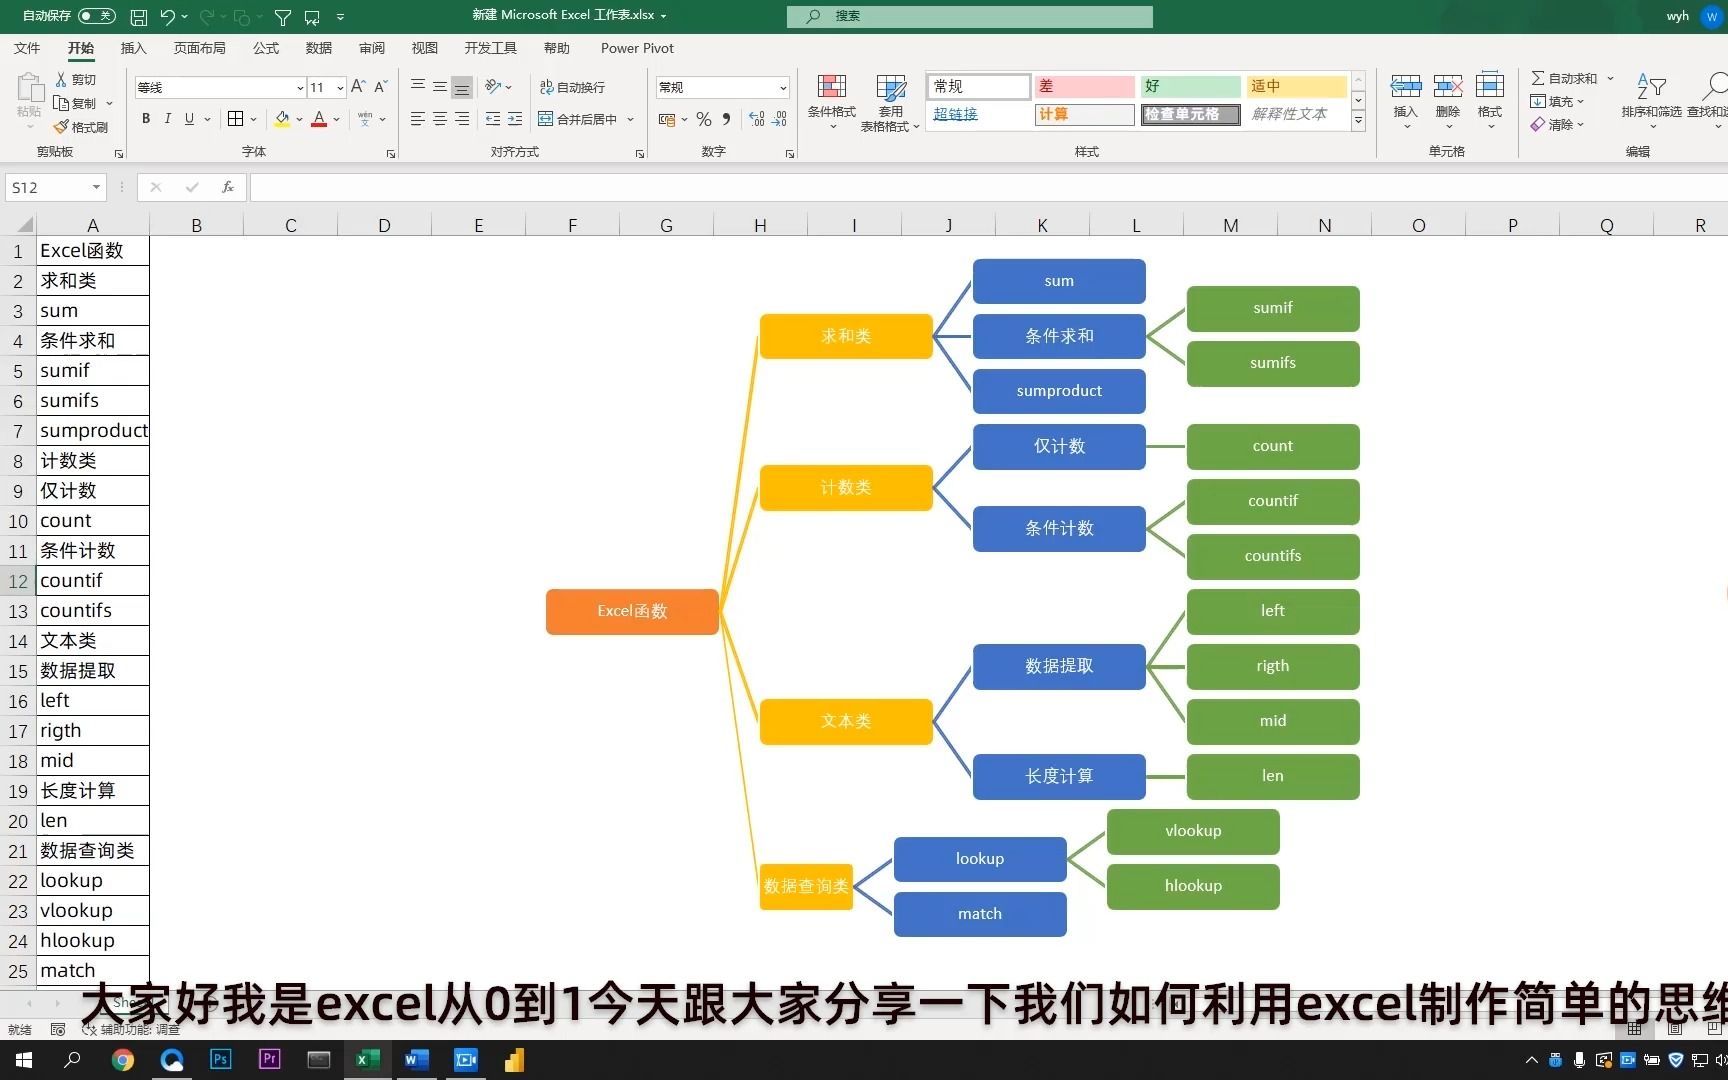Toggle the AutoSave switch

pos(96,16)
